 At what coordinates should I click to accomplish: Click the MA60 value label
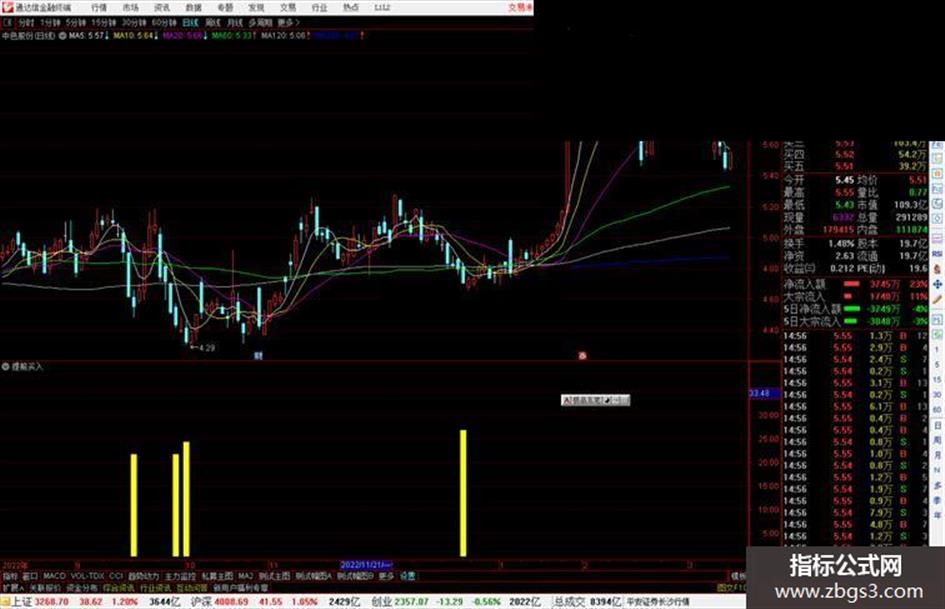[234, 36]
